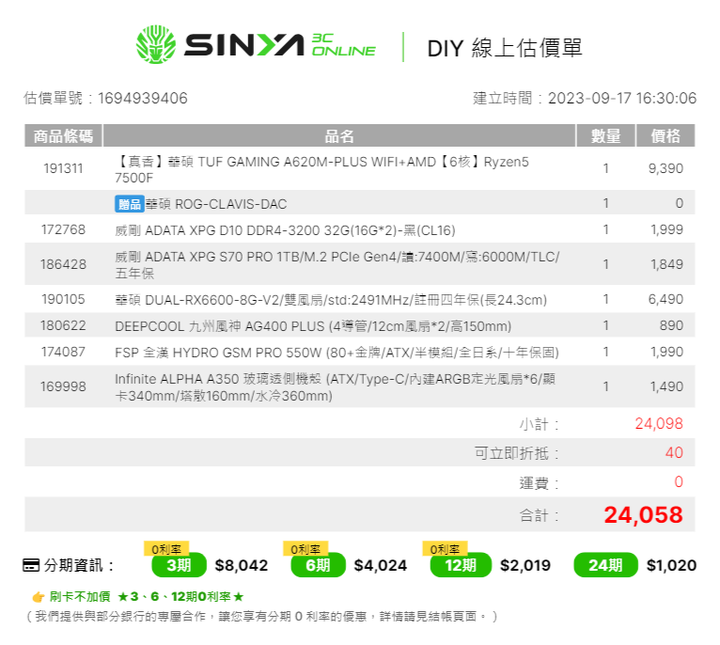Click creation time 2023-09-17 16:30:06

622,98
